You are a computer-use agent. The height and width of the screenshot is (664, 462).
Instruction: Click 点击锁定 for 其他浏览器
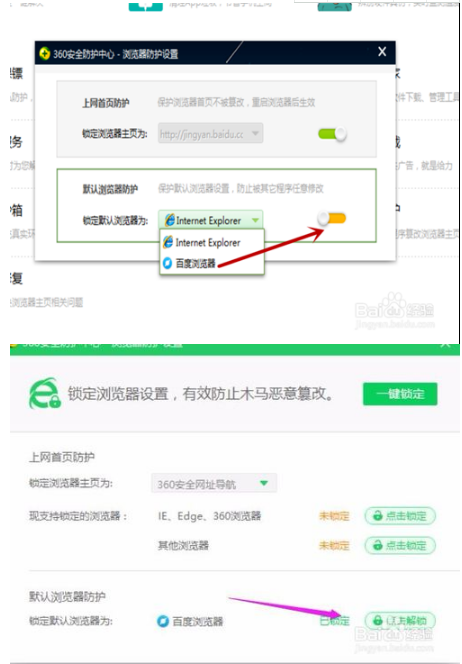tap(400, 545)
